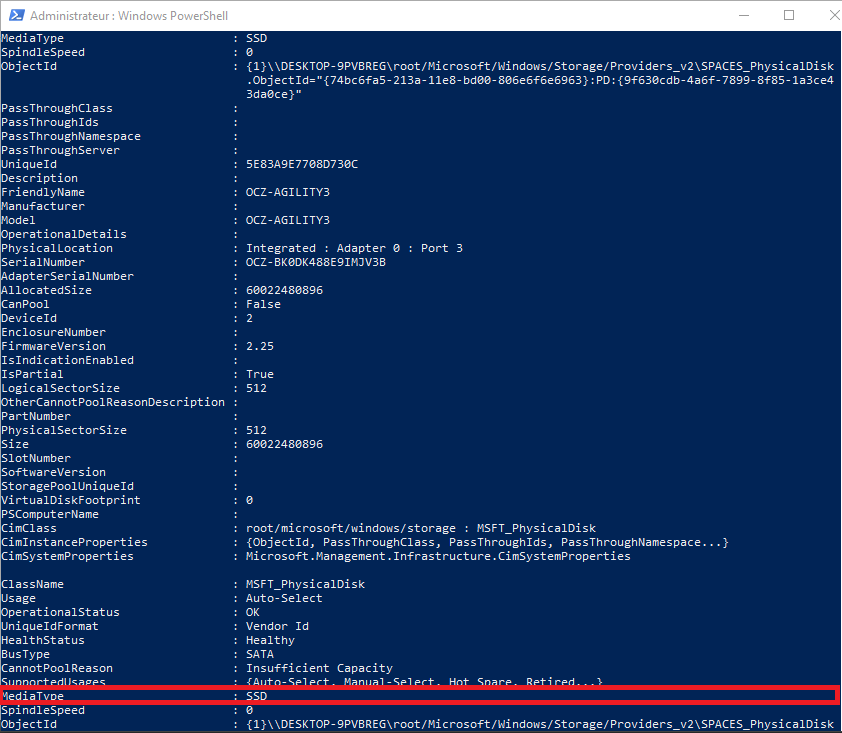Click FirmwareVersion value 2.25
The image size is (842, 733).
pos(260,346)
